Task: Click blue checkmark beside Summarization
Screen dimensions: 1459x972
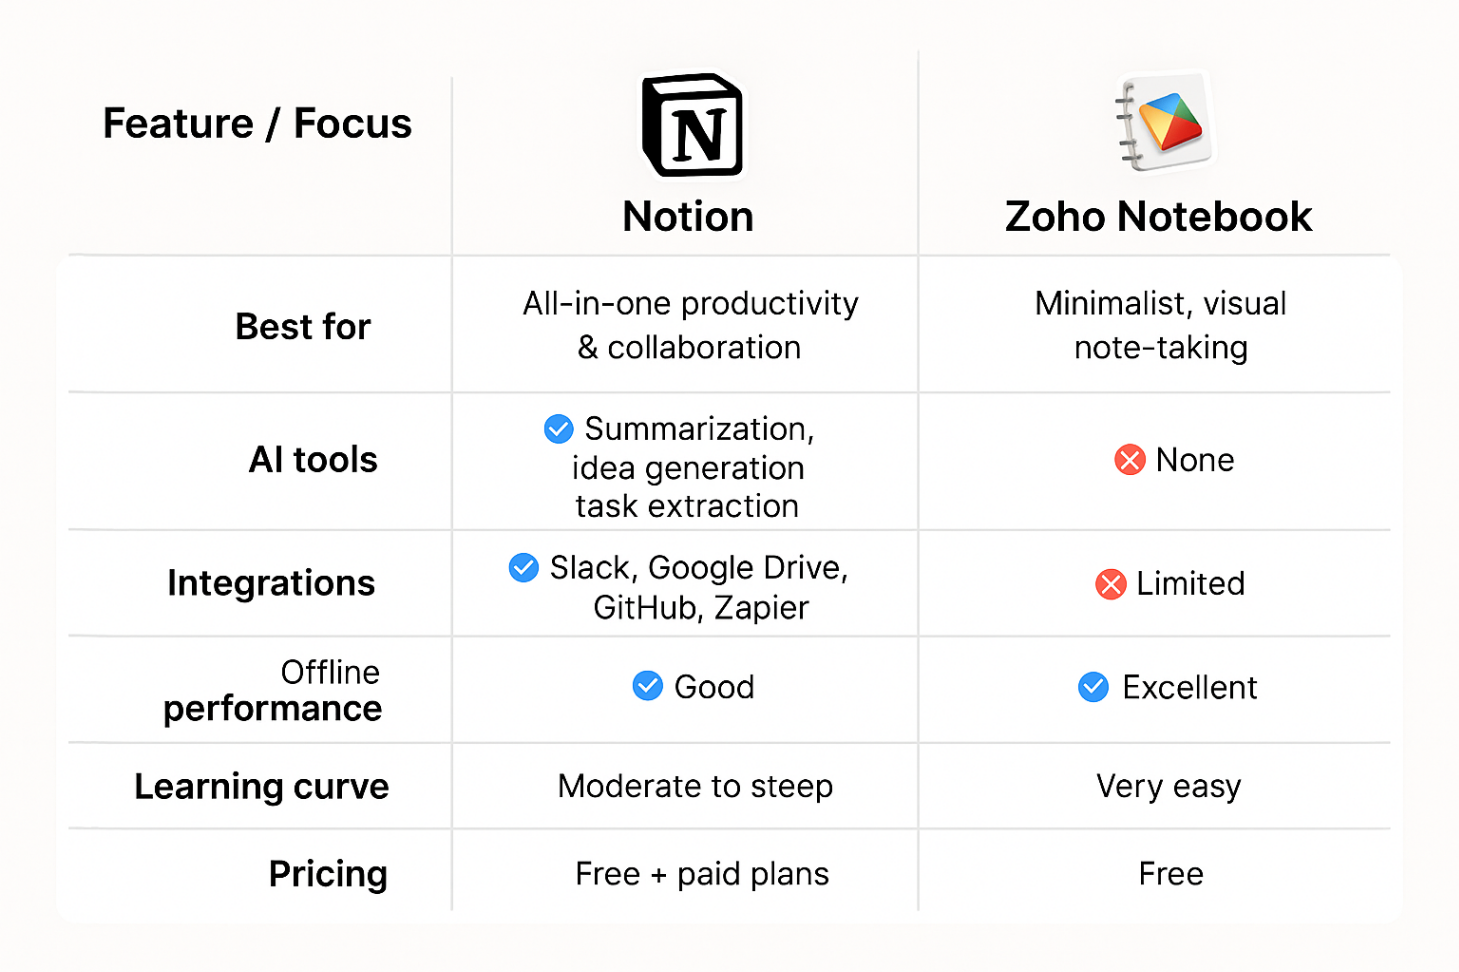Action: coord(558,429)
